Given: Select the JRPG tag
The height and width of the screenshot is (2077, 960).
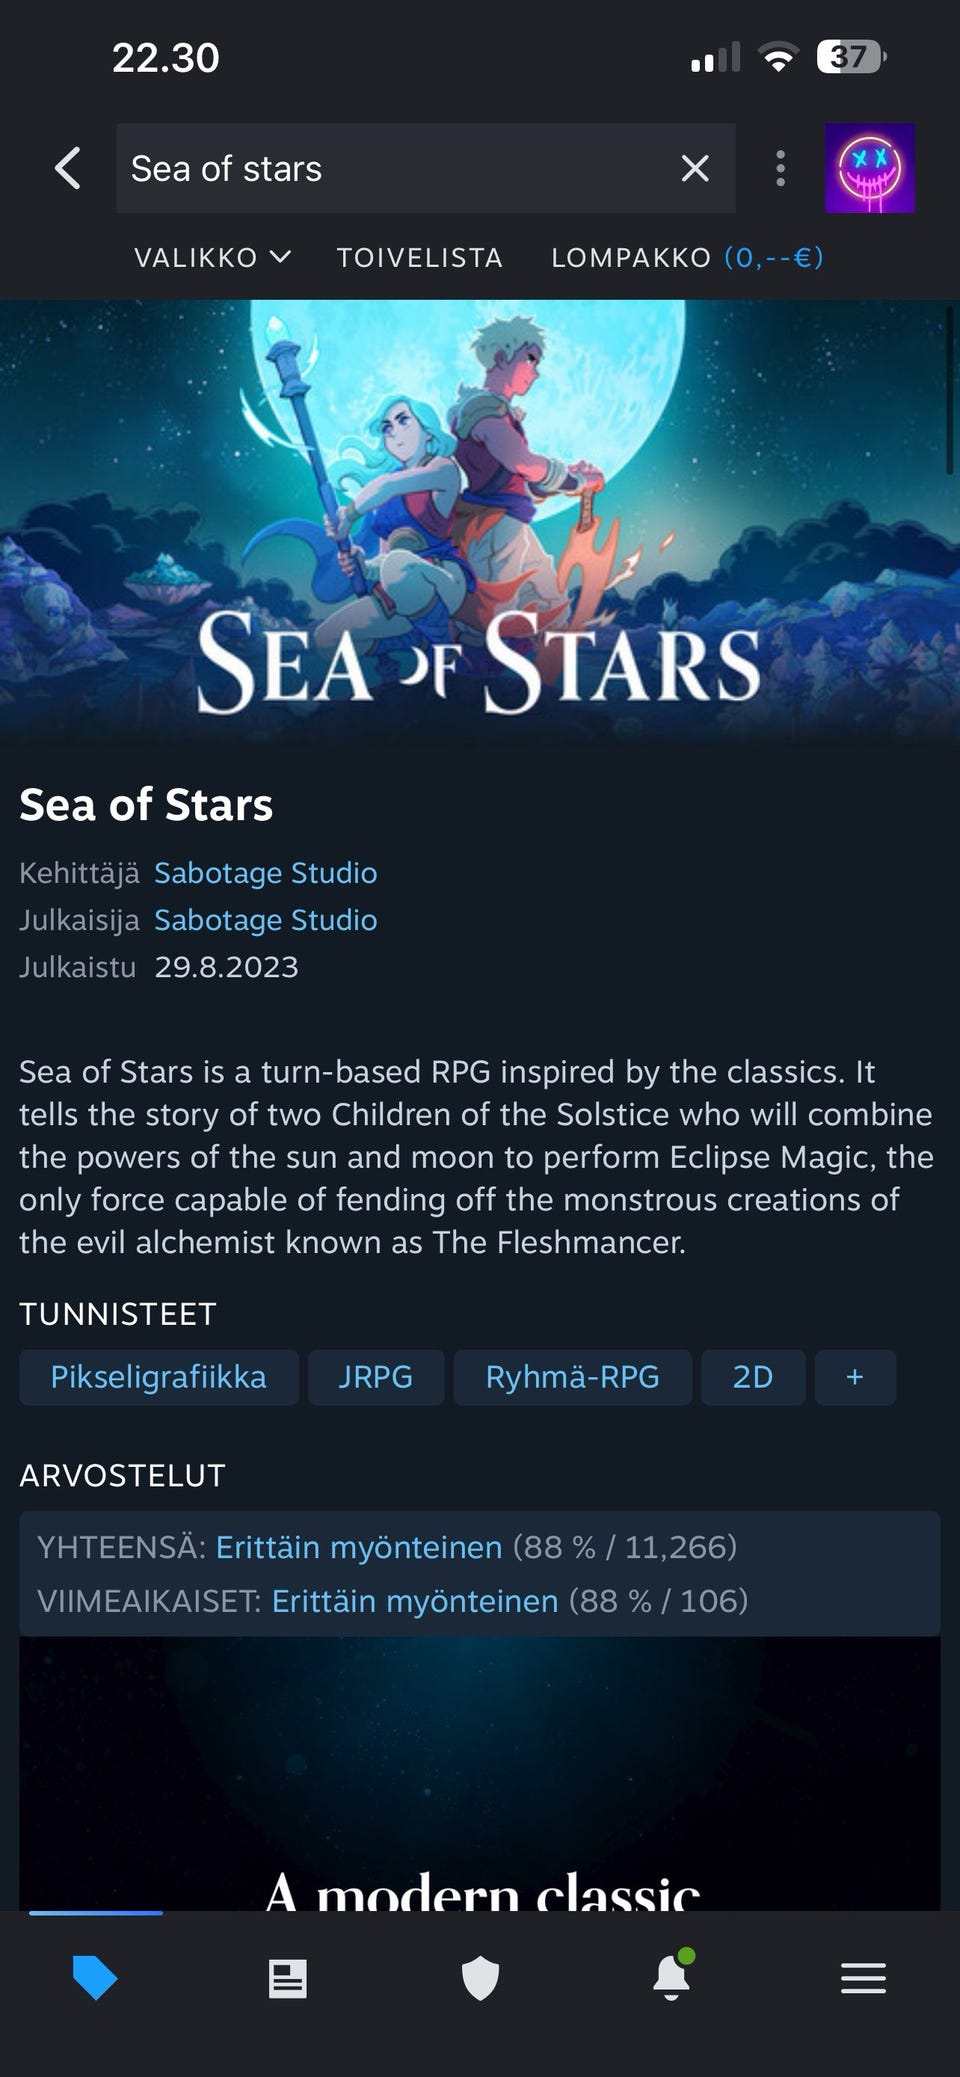Looking at the screenshot, I should click(375, 1377).
